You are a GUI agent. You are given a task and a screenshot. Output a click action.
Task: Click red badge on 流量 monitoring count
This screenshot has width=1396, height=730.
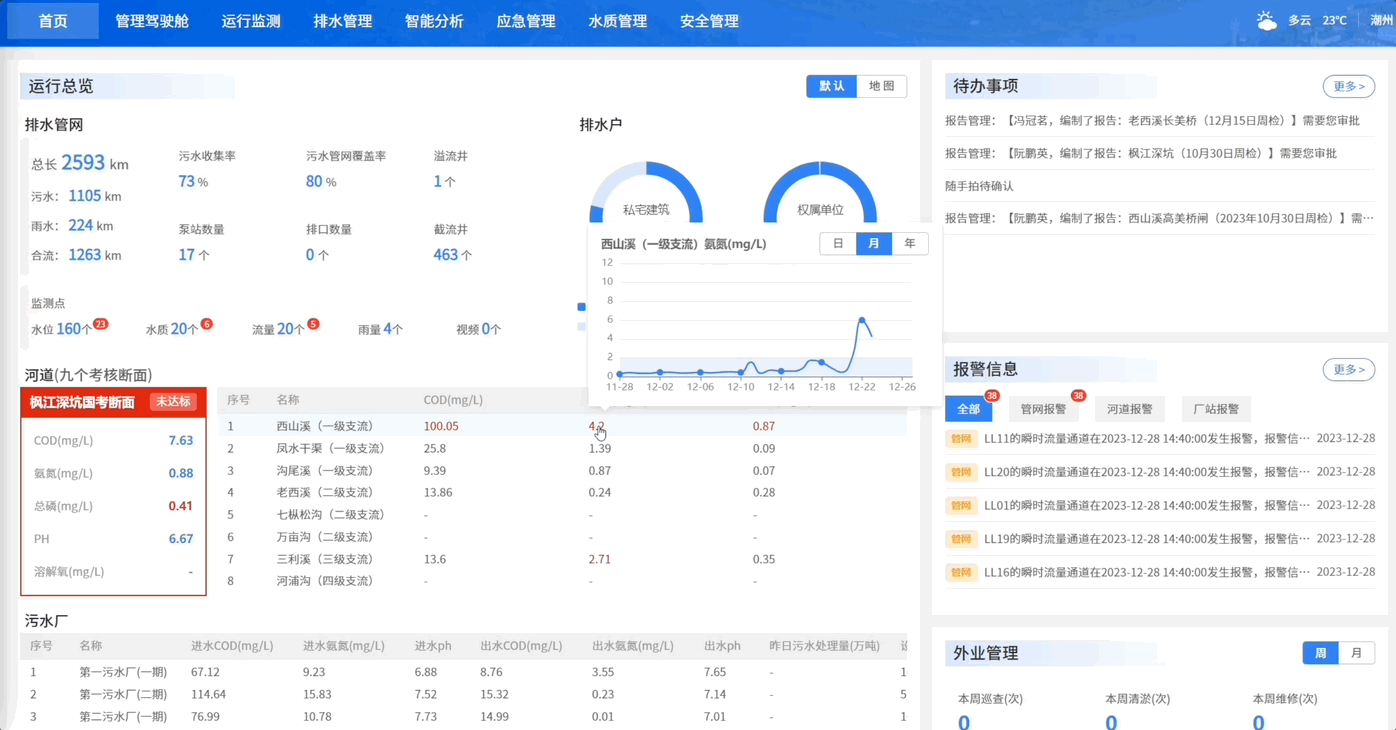(313, 324)
